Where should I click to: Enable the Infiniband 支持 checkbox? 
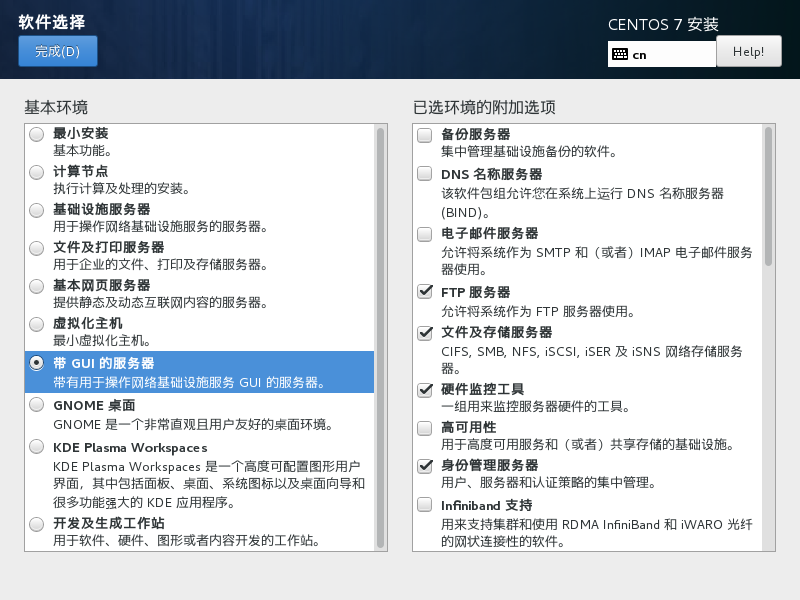(424, 505)
